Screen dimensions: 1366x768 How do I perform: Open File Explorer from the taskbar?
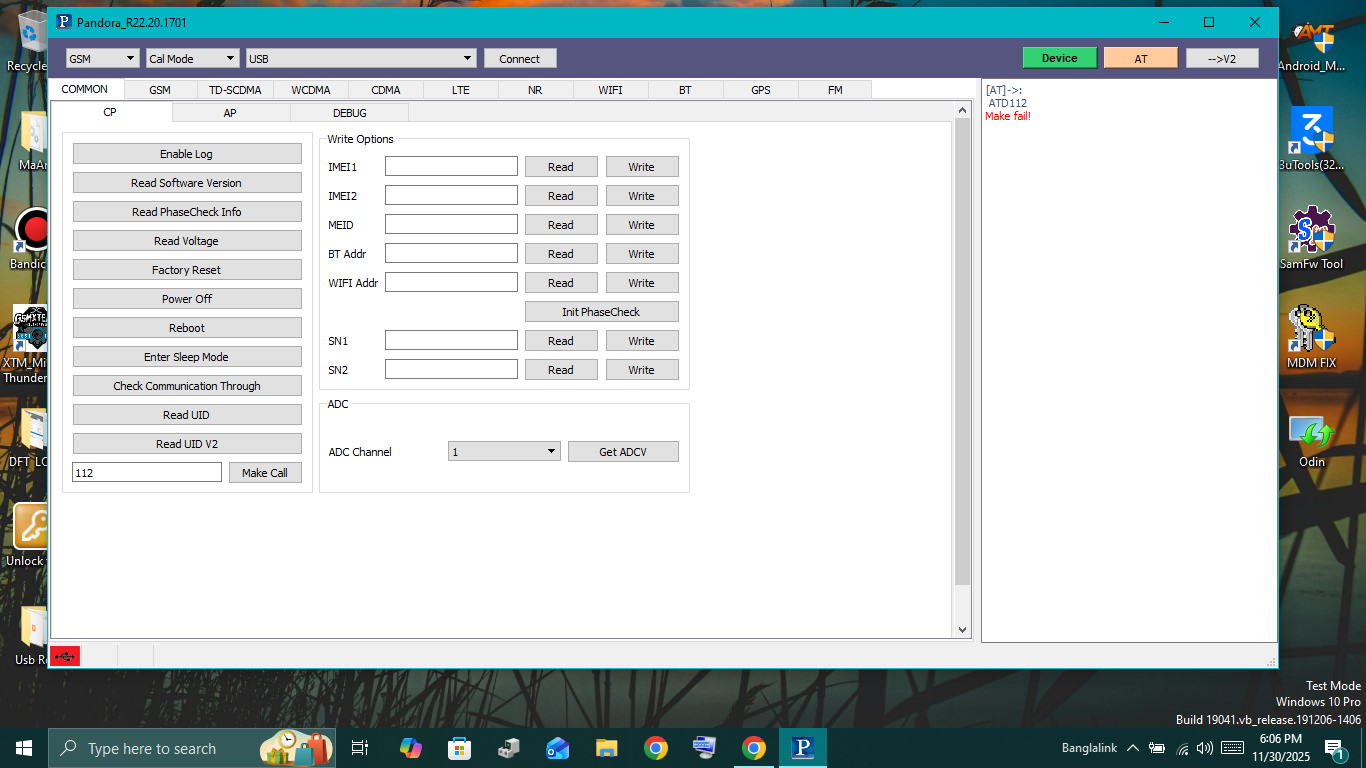tap(606, 748)
